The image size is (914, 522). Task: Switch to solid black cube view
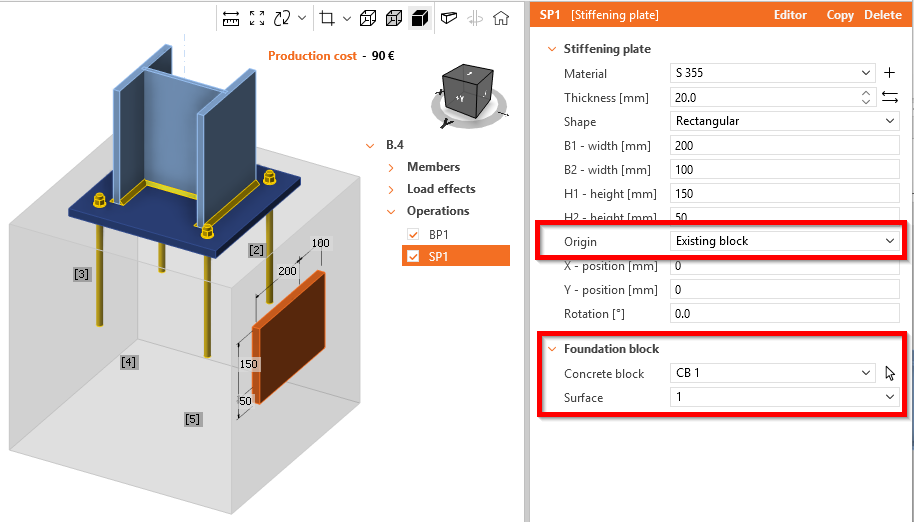(x=420, y=18)
